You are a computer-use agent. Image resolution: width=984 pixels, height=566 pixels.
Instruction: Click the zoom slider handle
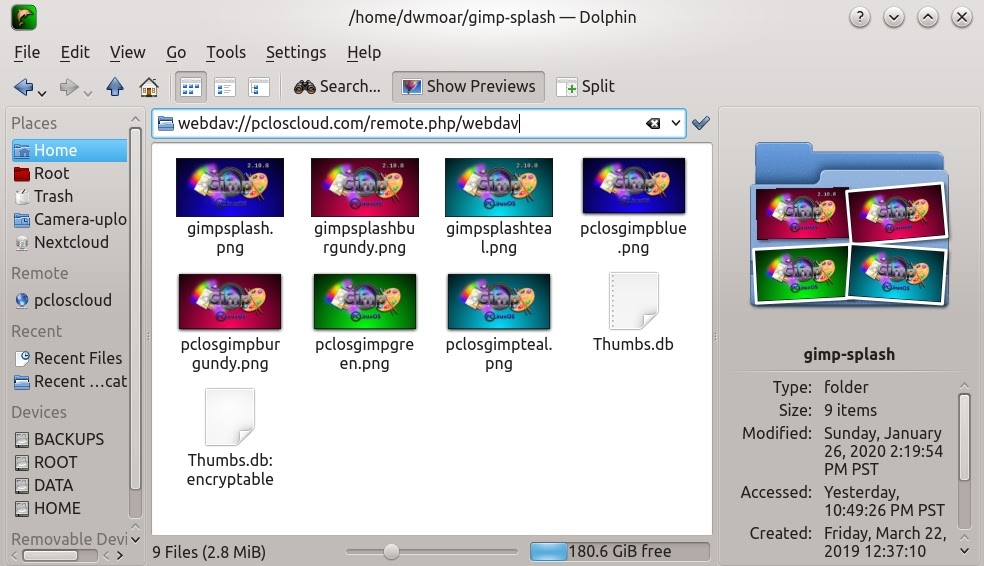[392, 552]
